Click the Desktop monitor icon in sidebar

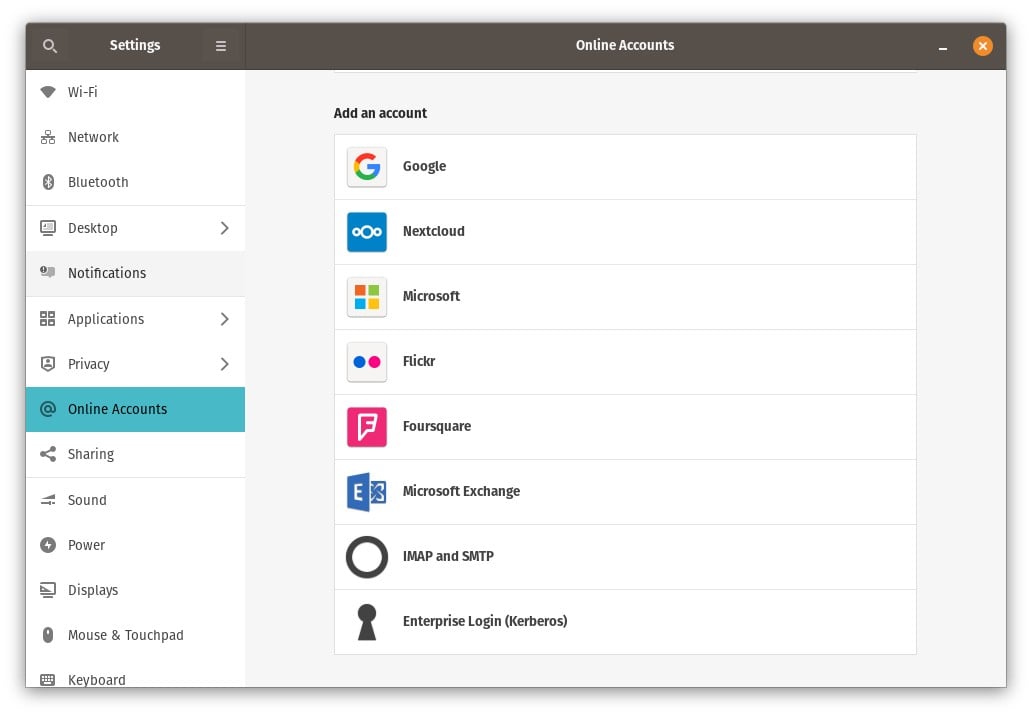48,228
